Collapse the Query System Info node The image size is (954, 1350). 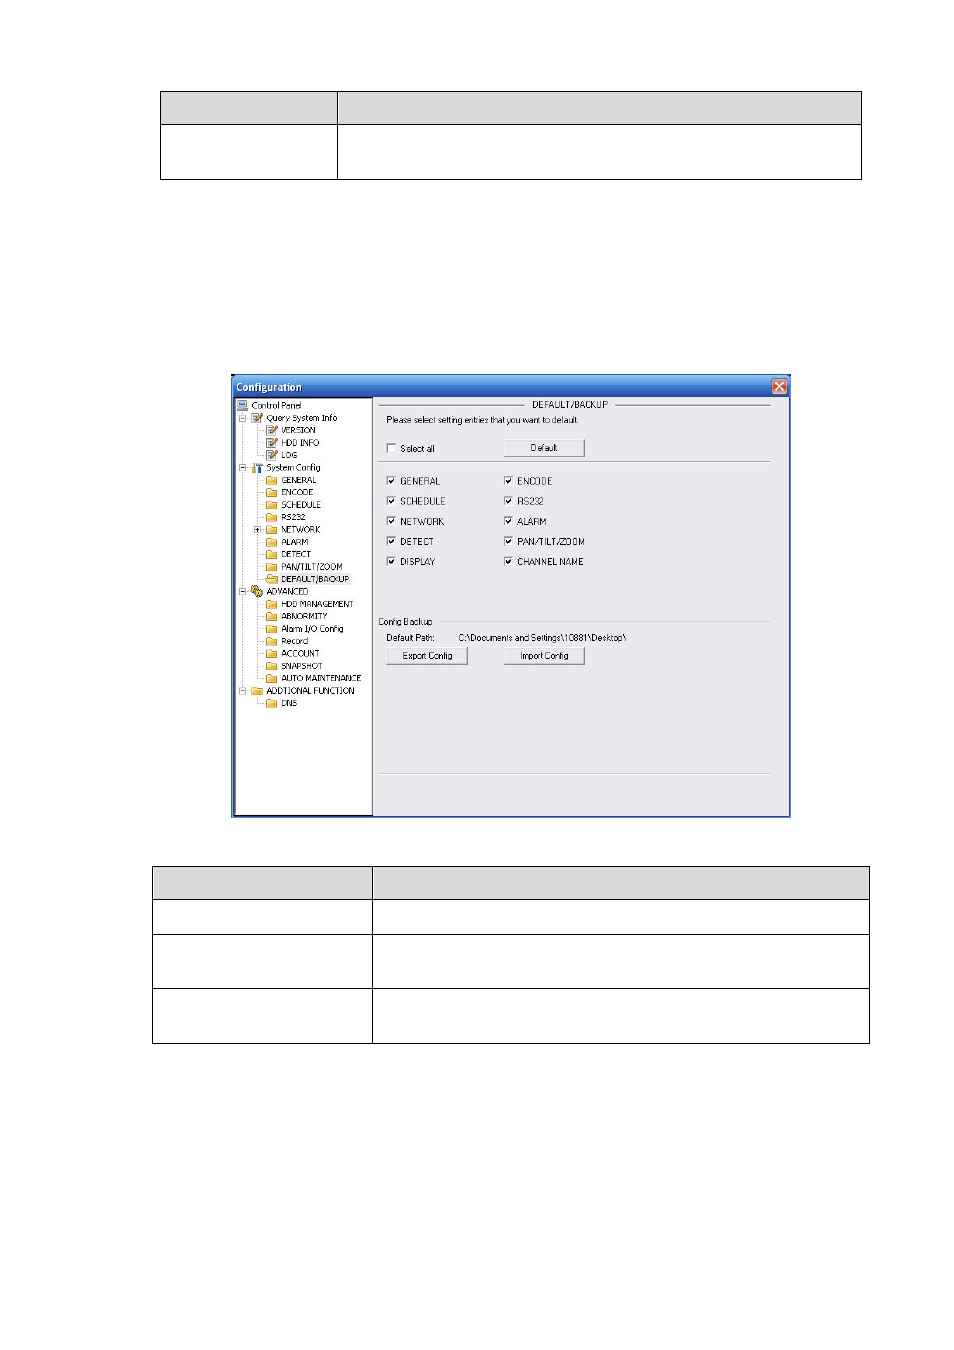(x=242, y=418)
